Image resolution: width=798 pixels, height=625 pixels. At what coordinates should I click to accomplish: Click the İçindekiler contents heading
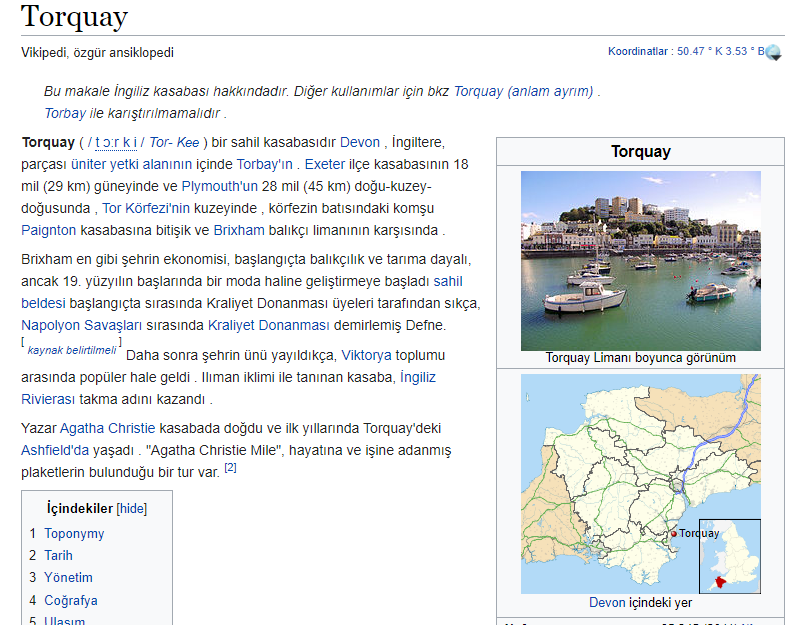80,508
